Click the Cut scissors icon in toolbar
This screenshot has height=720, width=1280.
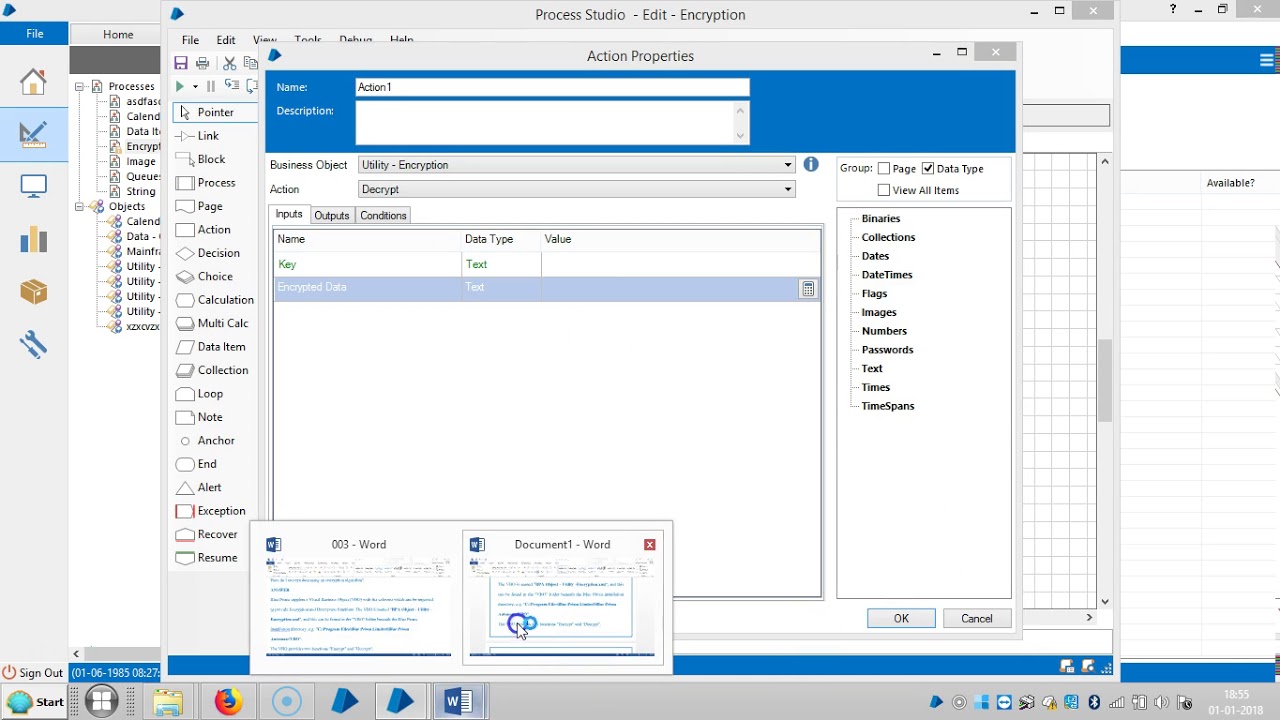229,63
